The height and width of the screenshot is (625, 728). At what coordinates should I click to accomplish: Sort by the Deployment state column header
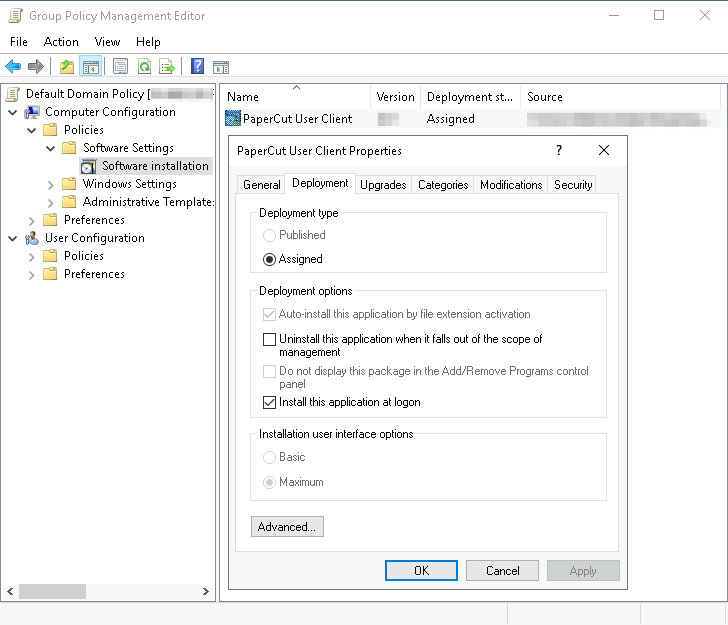click(x=470, y=97)
